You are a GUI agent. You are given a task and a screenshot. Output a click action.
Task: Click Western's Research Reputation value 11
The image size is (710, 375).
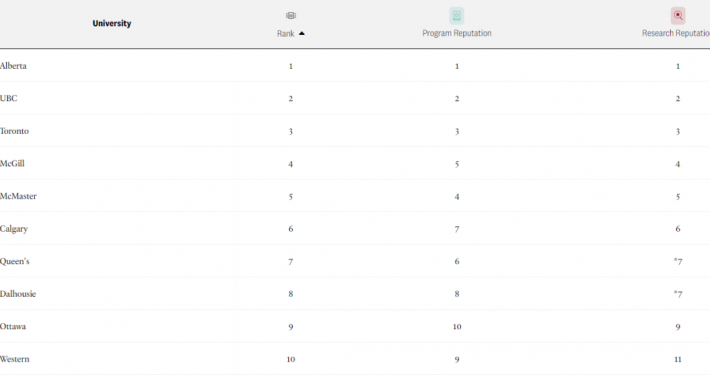coord(678,359)
